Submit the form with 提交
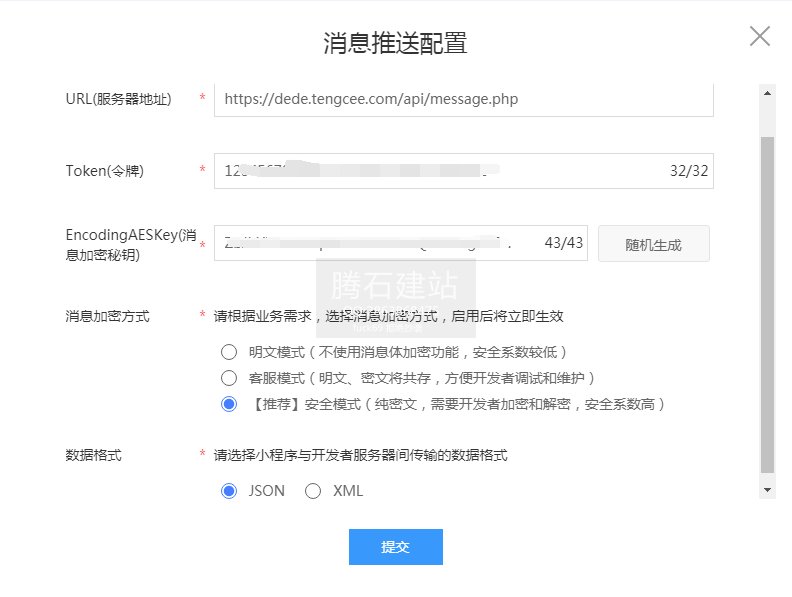792x597 pixels. tap(395, 547)
